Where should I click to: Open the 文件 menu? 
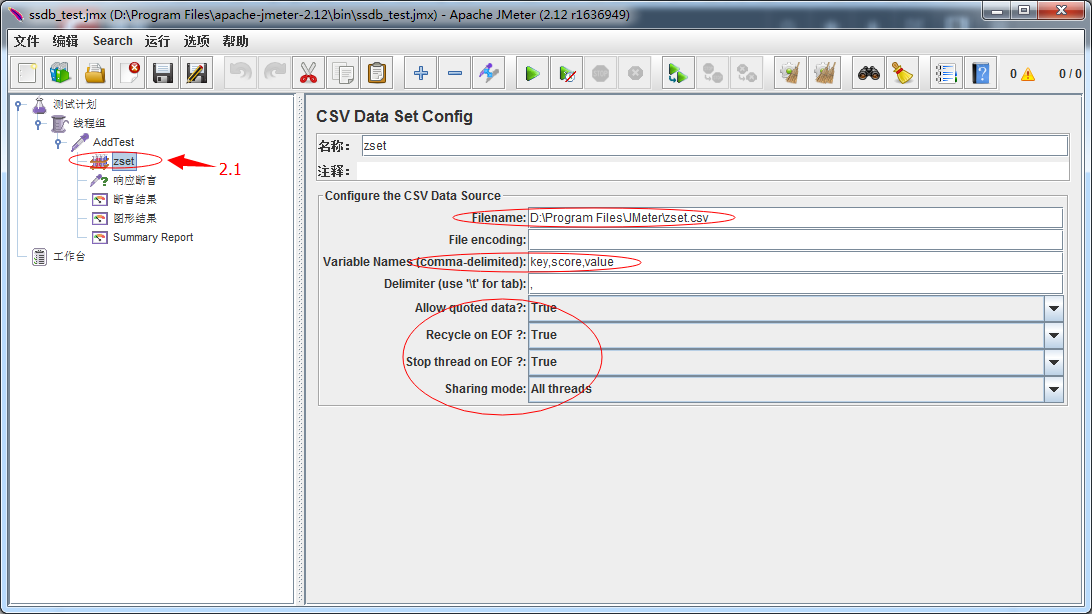click(26, 41)
